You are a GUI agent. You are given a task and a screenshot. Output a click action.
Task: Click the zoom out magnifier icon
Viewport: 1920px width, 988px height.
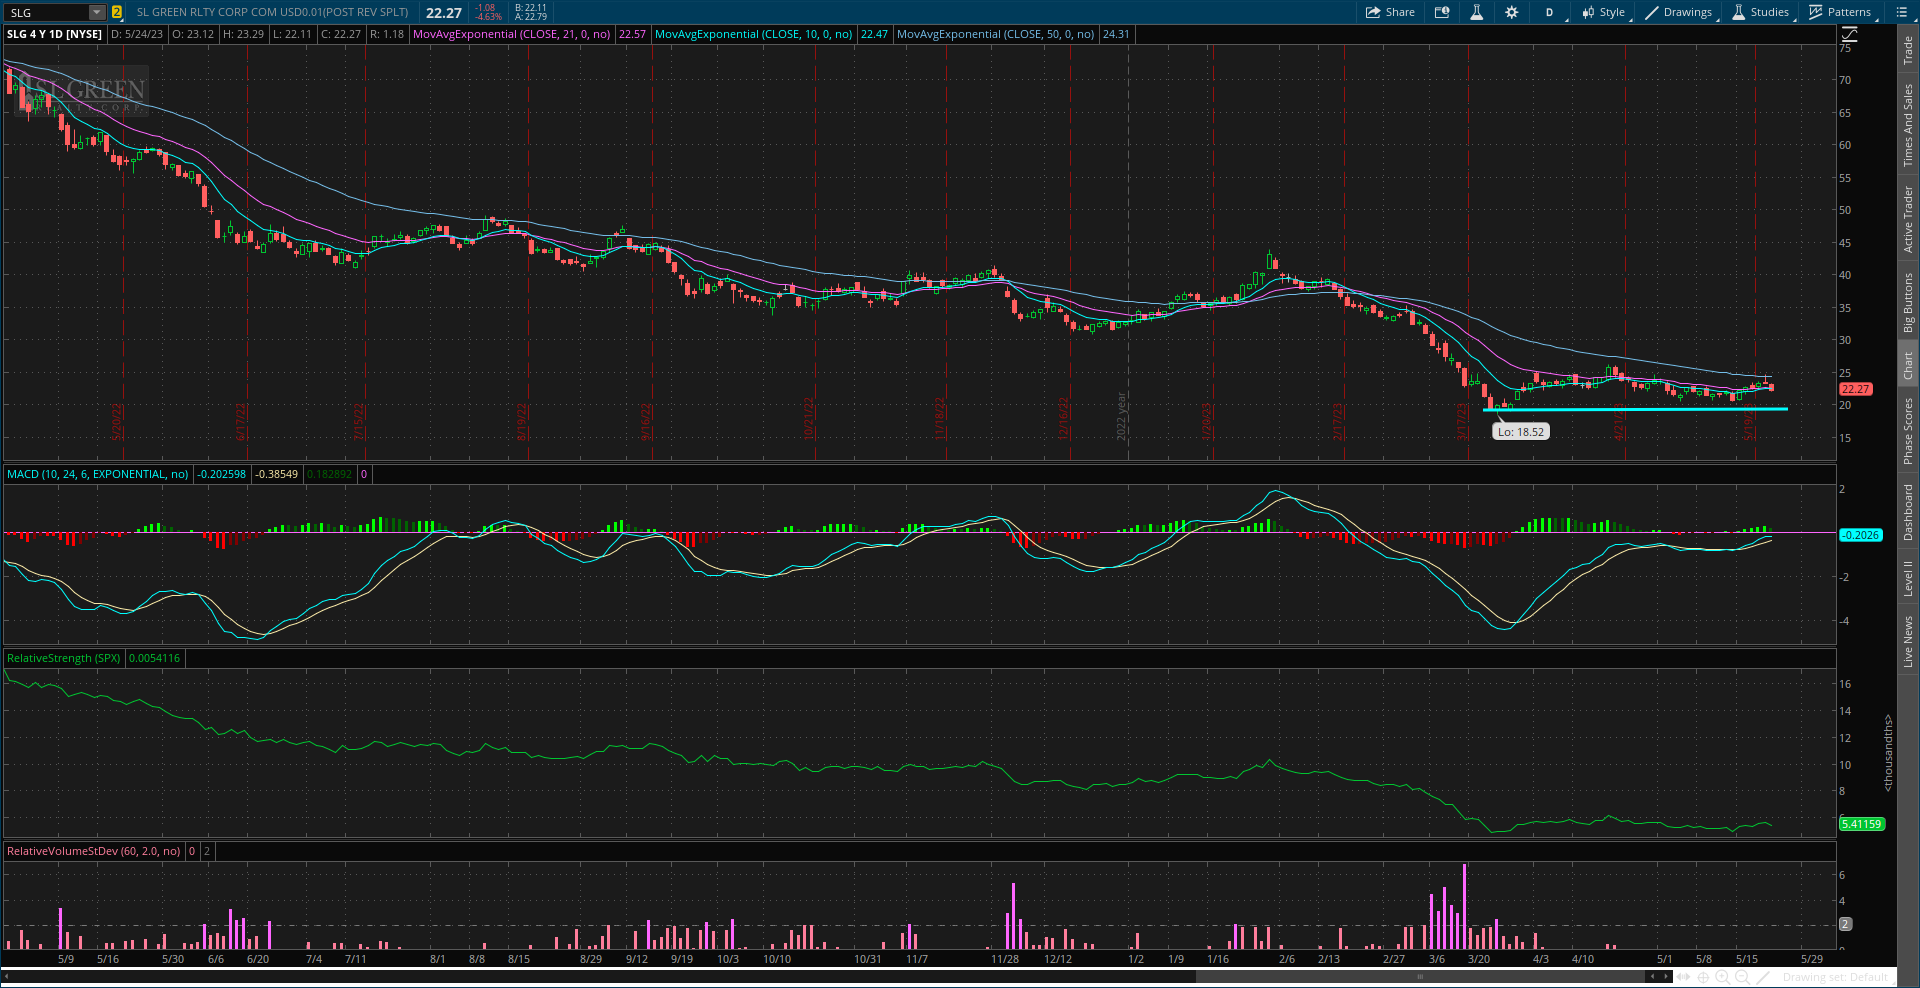click(1742, 977)
